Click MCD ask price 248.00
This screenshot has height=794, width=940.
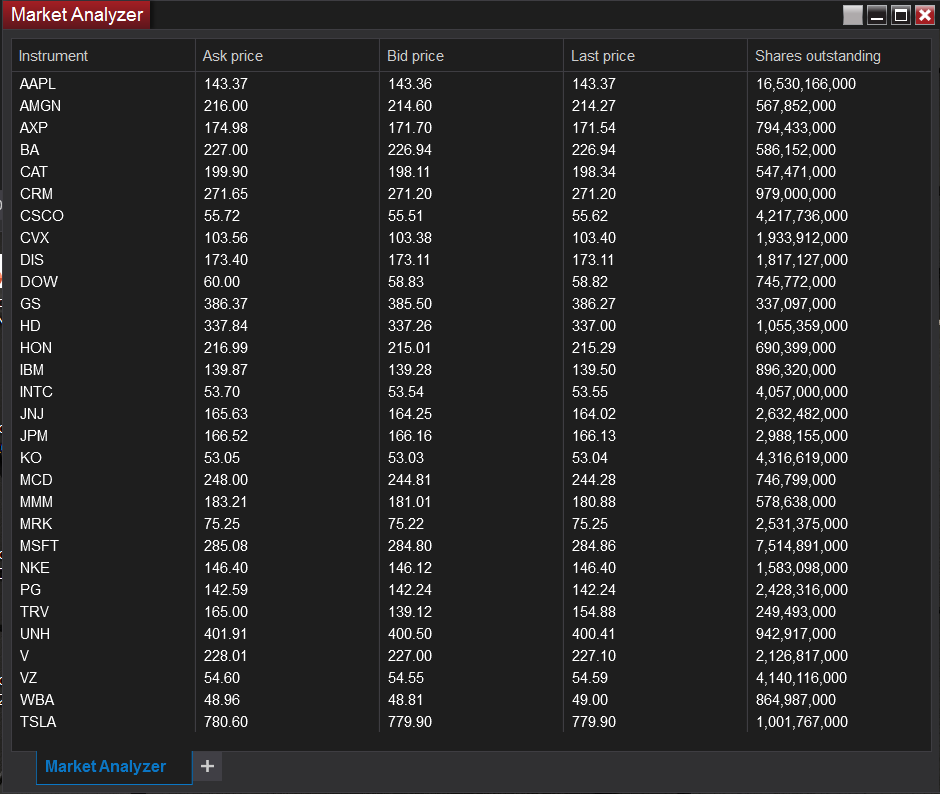click(226, 480)
